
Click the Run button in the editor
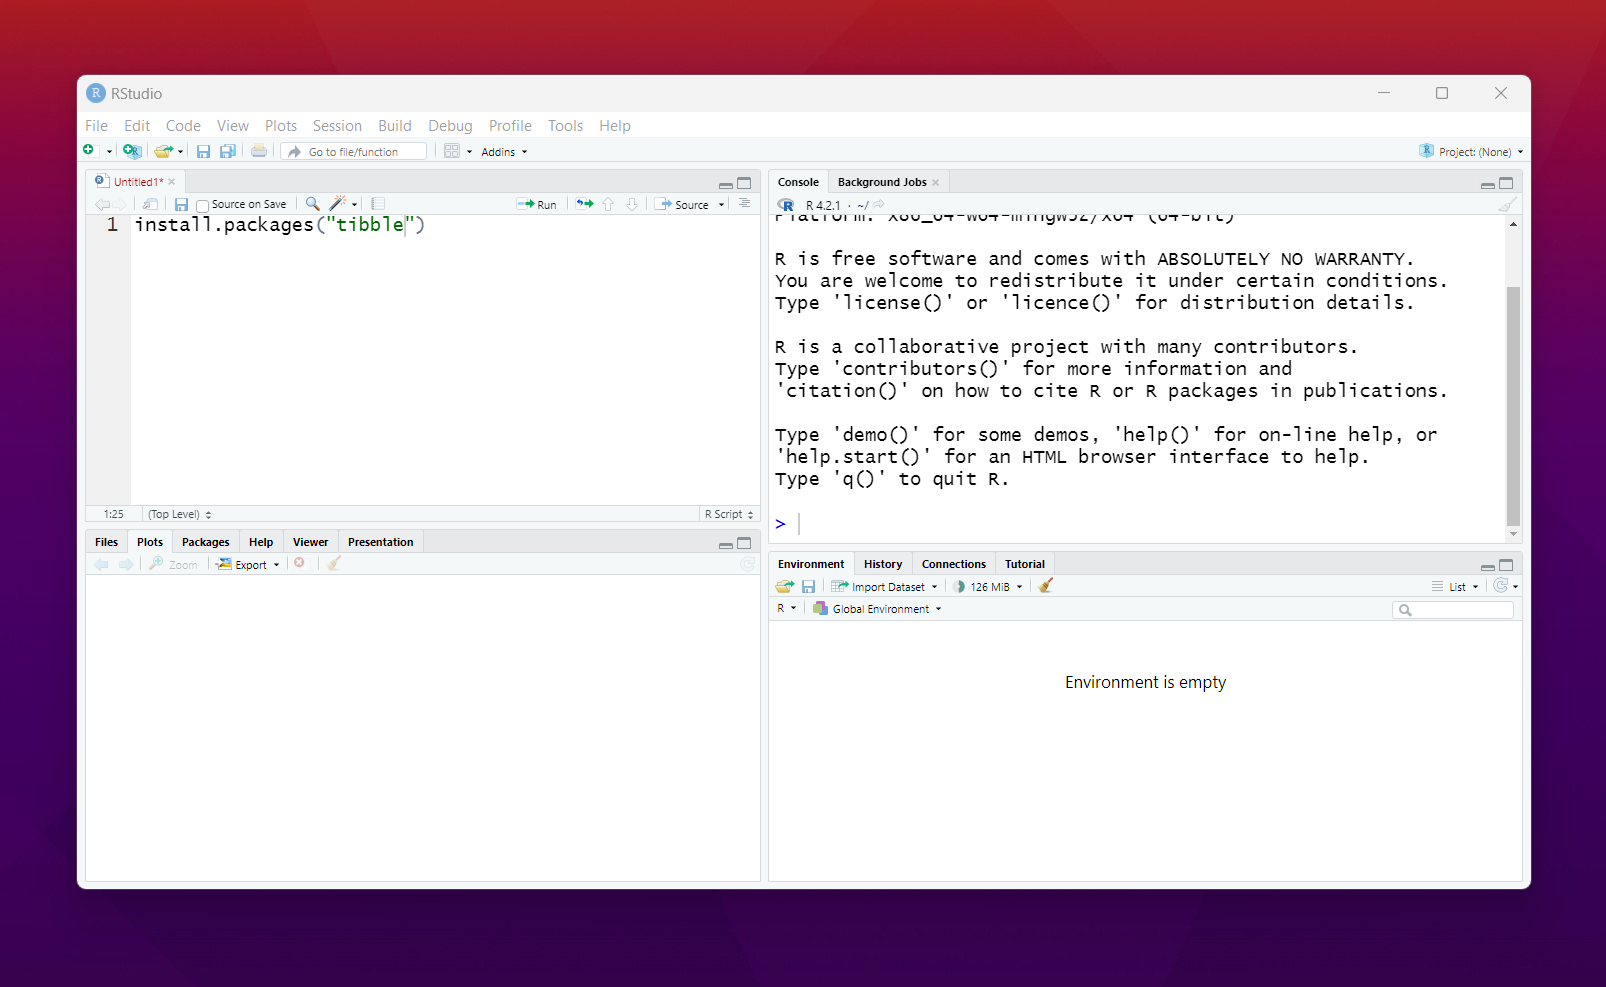(x=537, y=204)
